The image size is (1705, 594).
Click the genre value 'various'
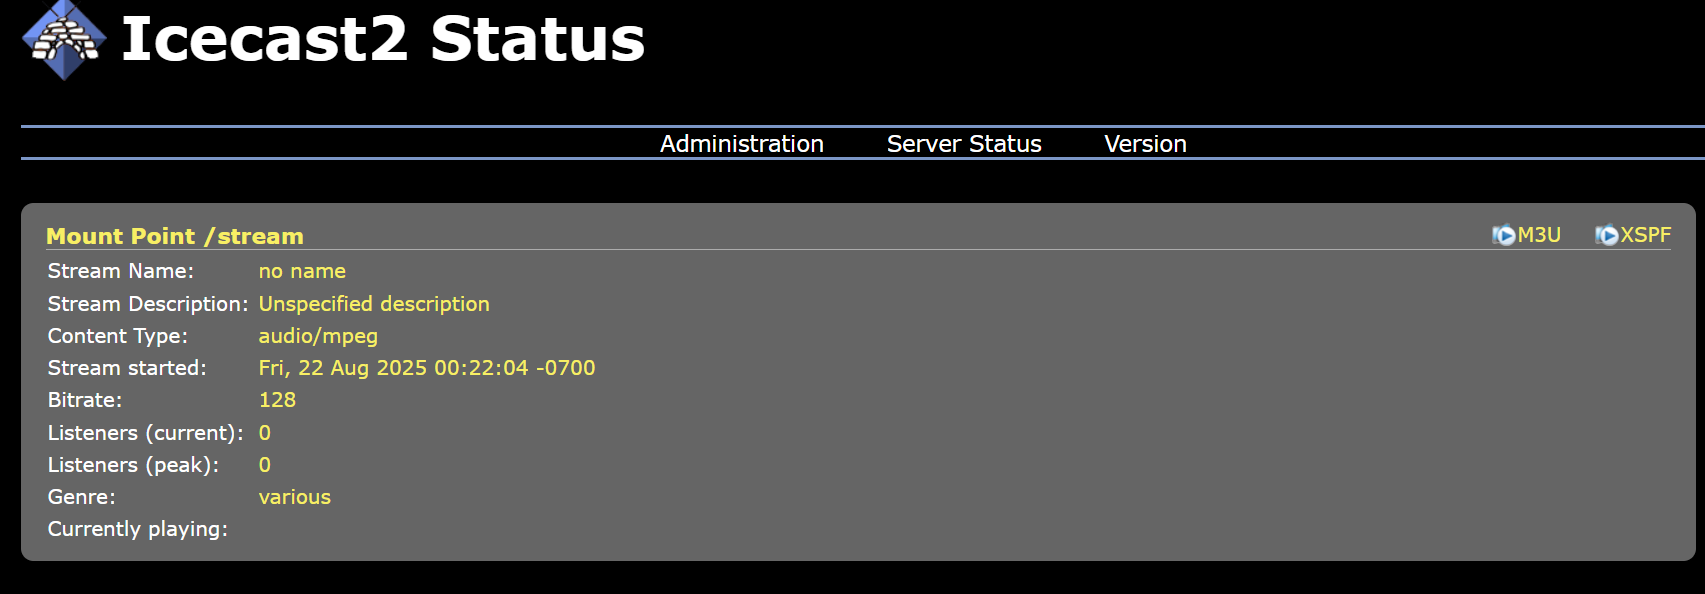[294, 497]
